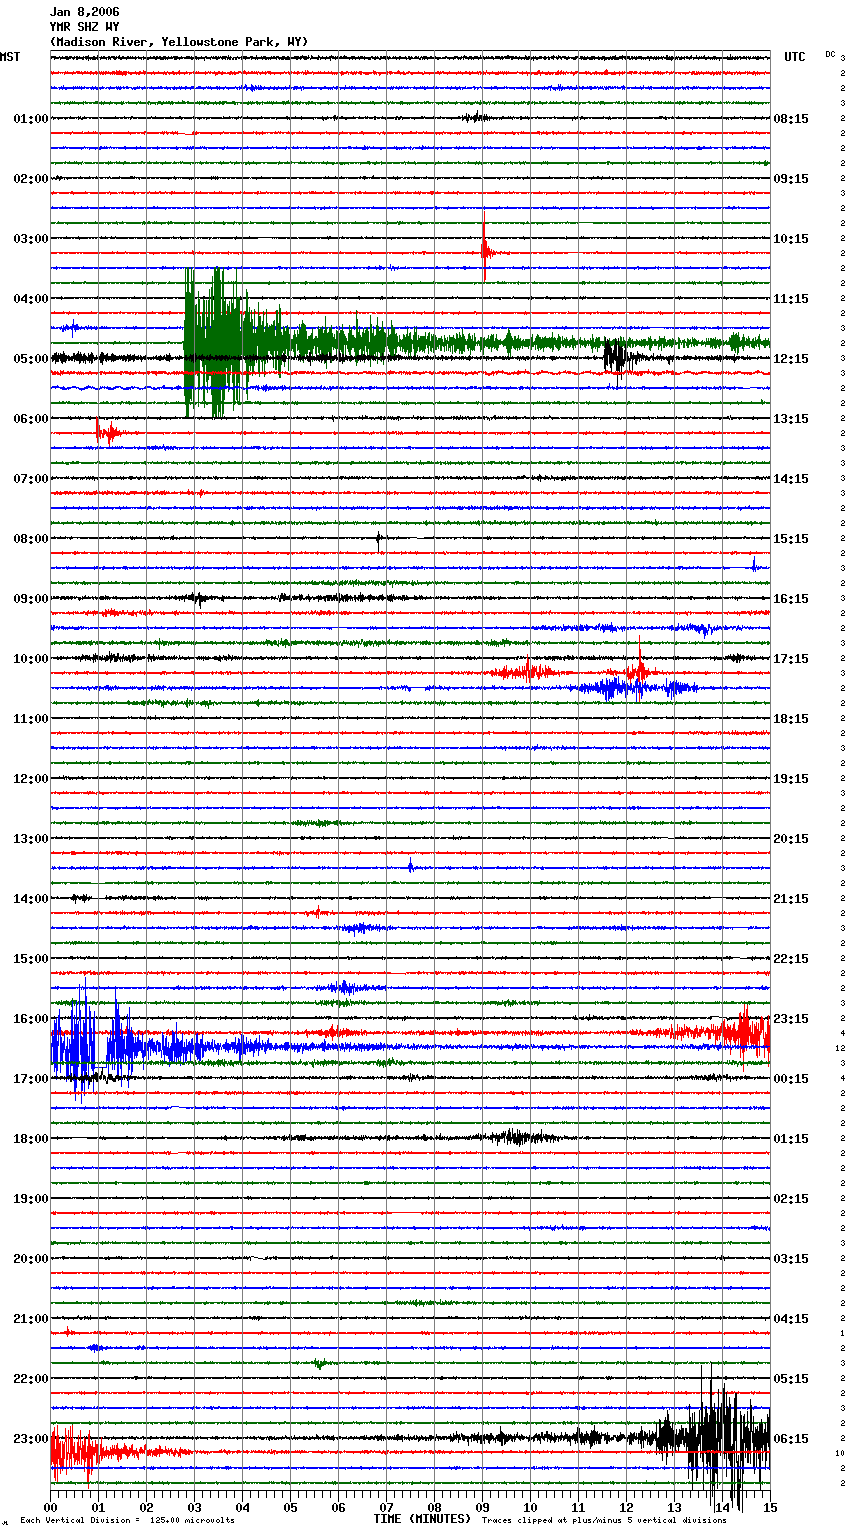Screen dimensions: 850x1534
Task: Select the "10:00" MST row label
Action: click(x=31, y=659)
